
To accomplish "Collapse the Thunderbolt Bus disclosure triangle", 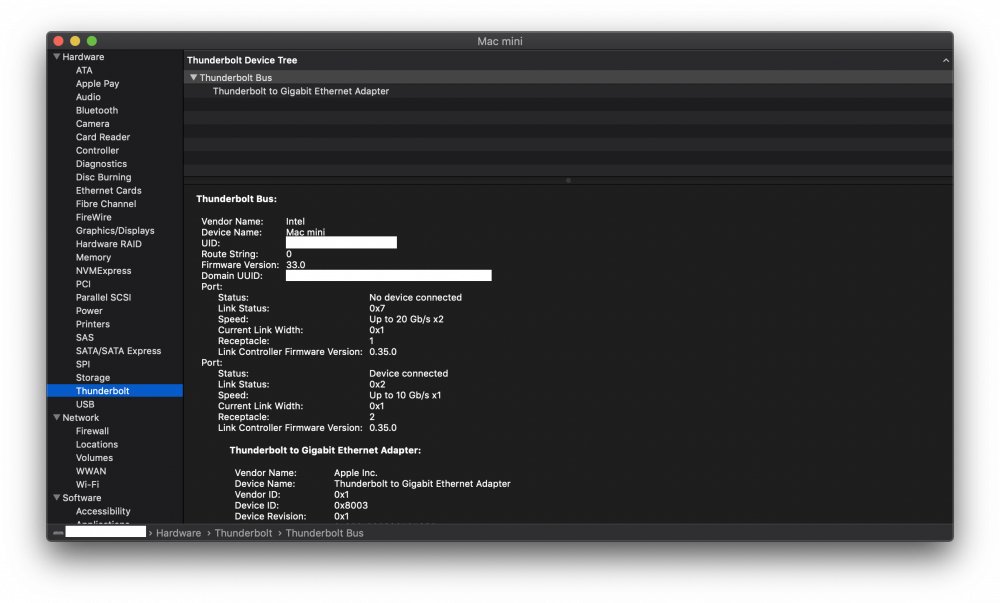I will click(x=193, y=77).
